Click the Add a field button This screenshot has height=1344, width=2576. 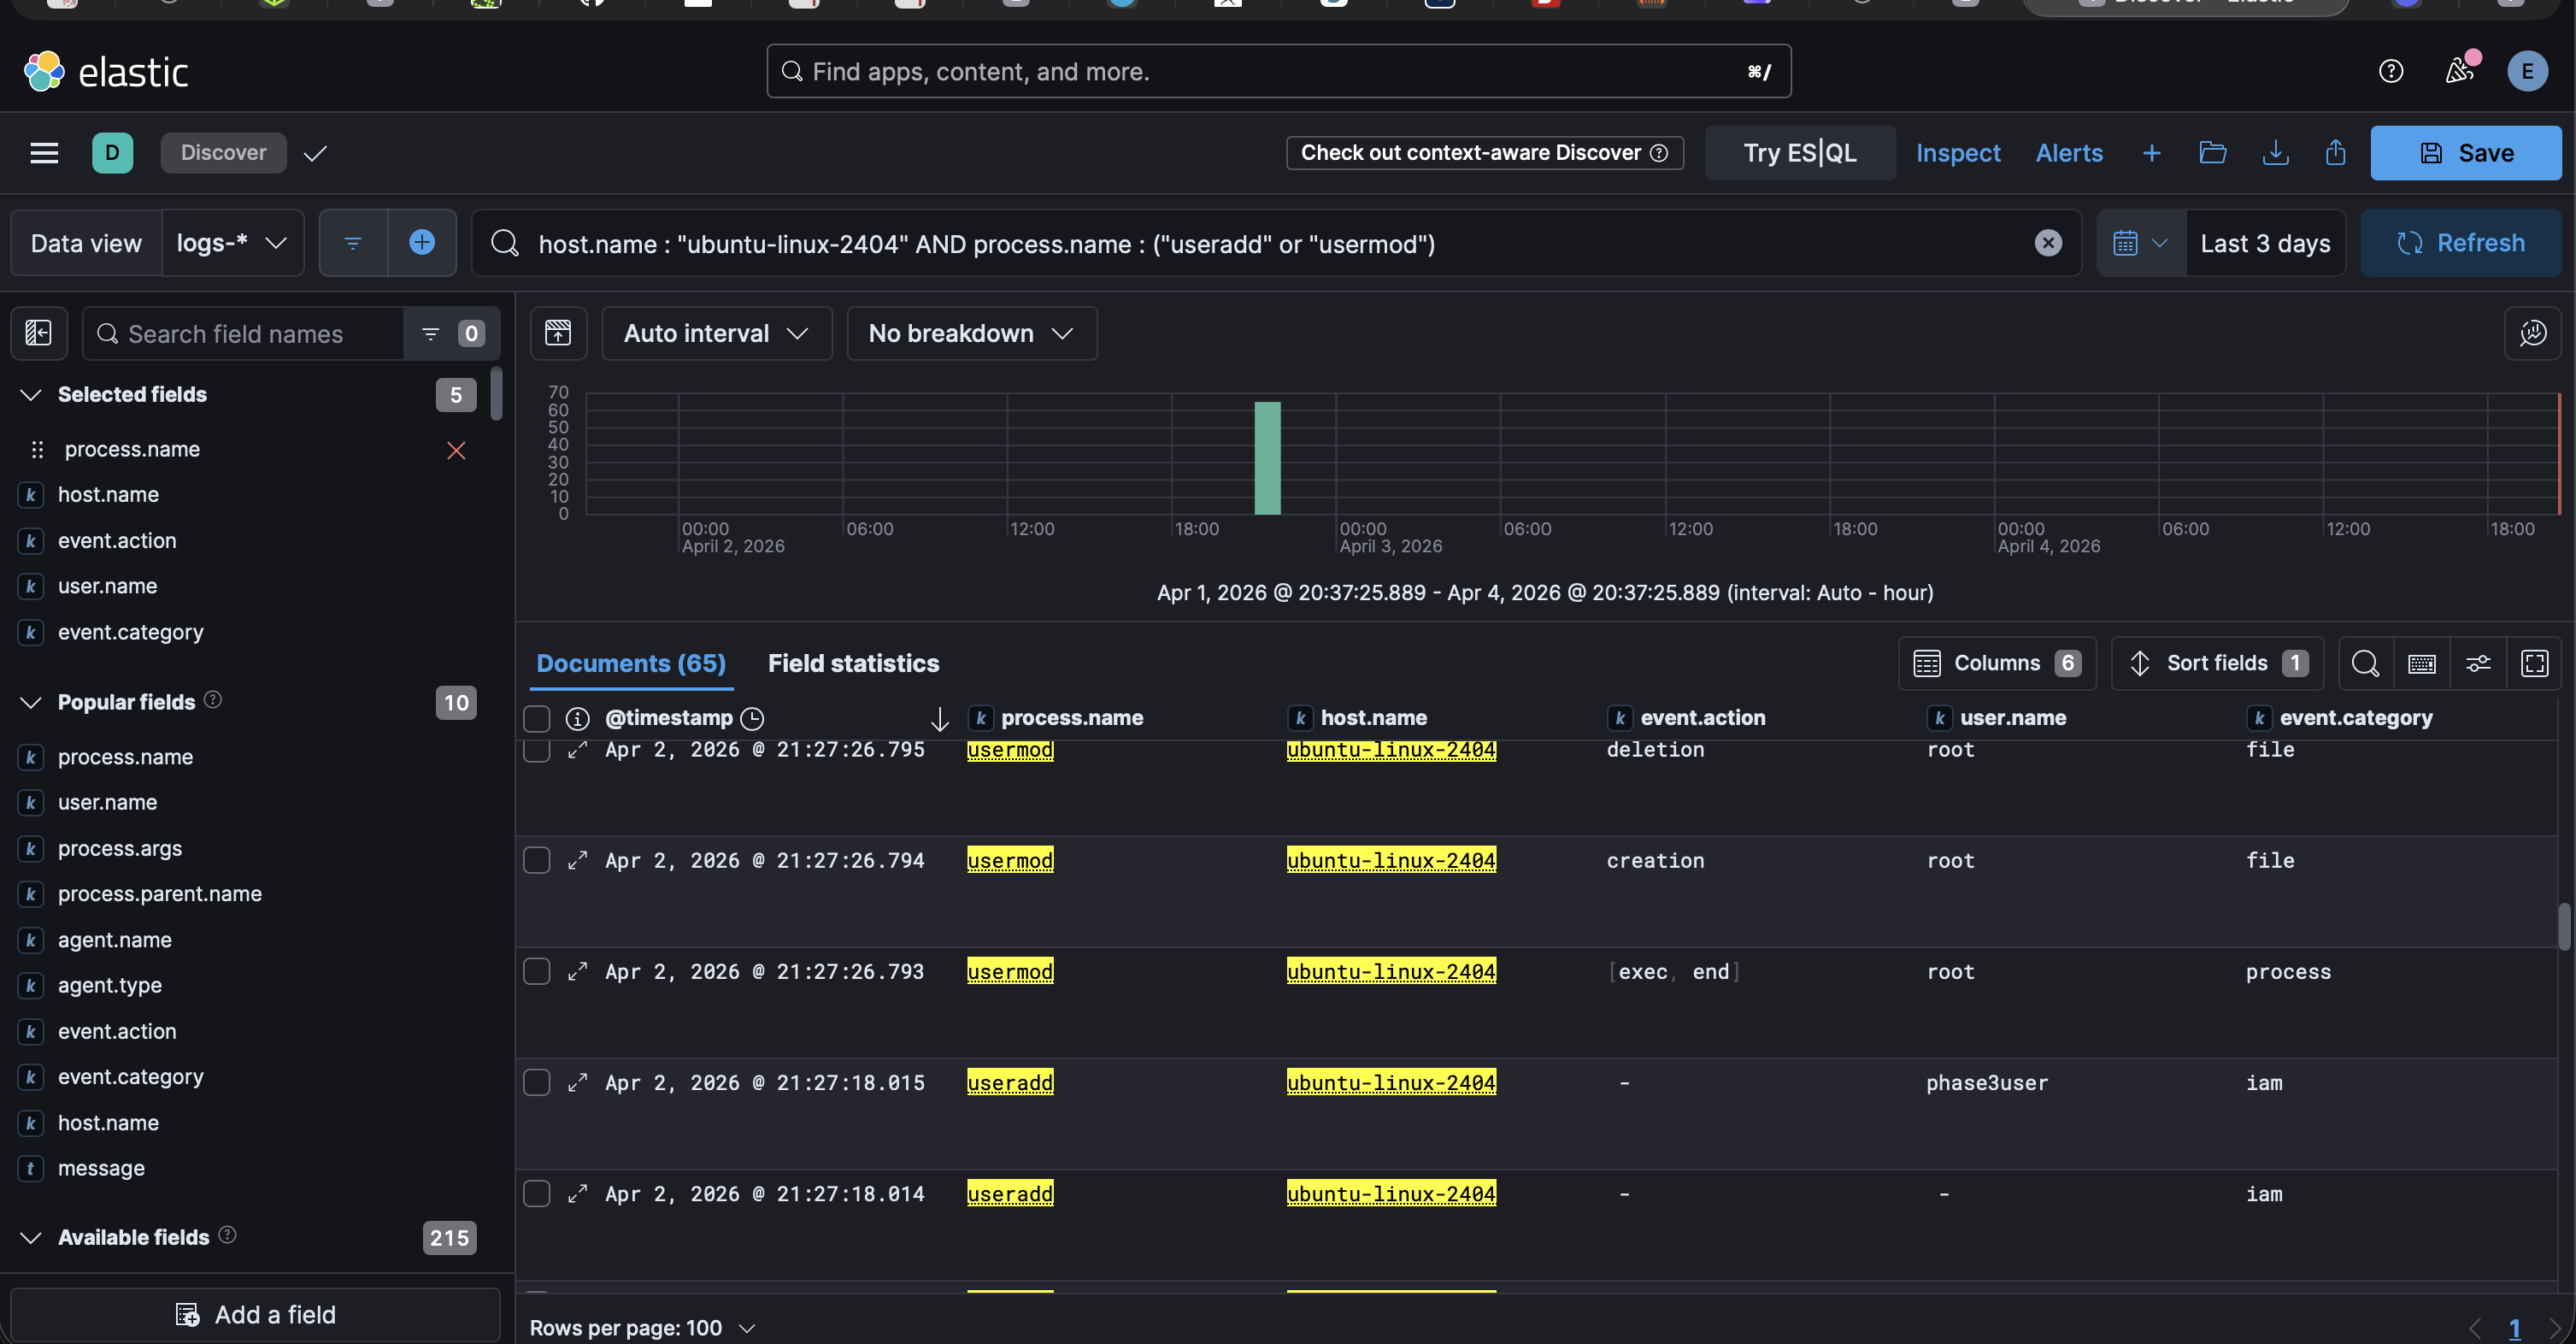pos(255,1314)
